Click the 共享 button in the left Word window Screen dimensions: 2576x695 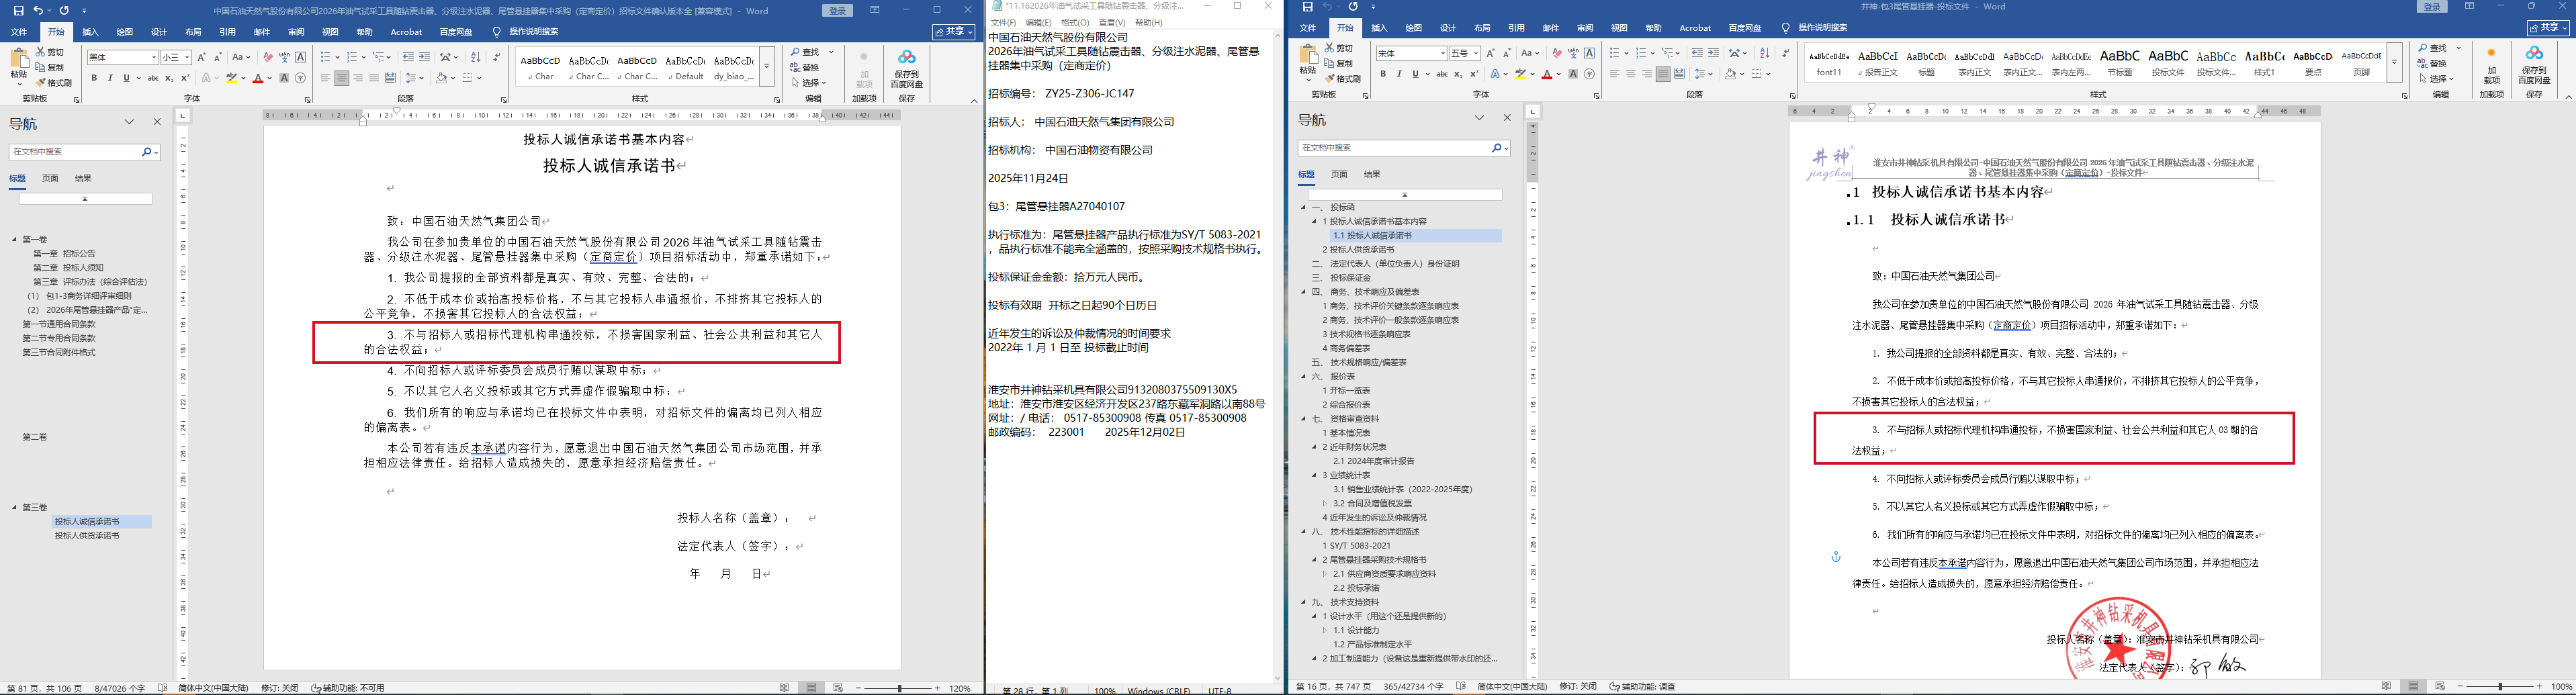[954, 32]
